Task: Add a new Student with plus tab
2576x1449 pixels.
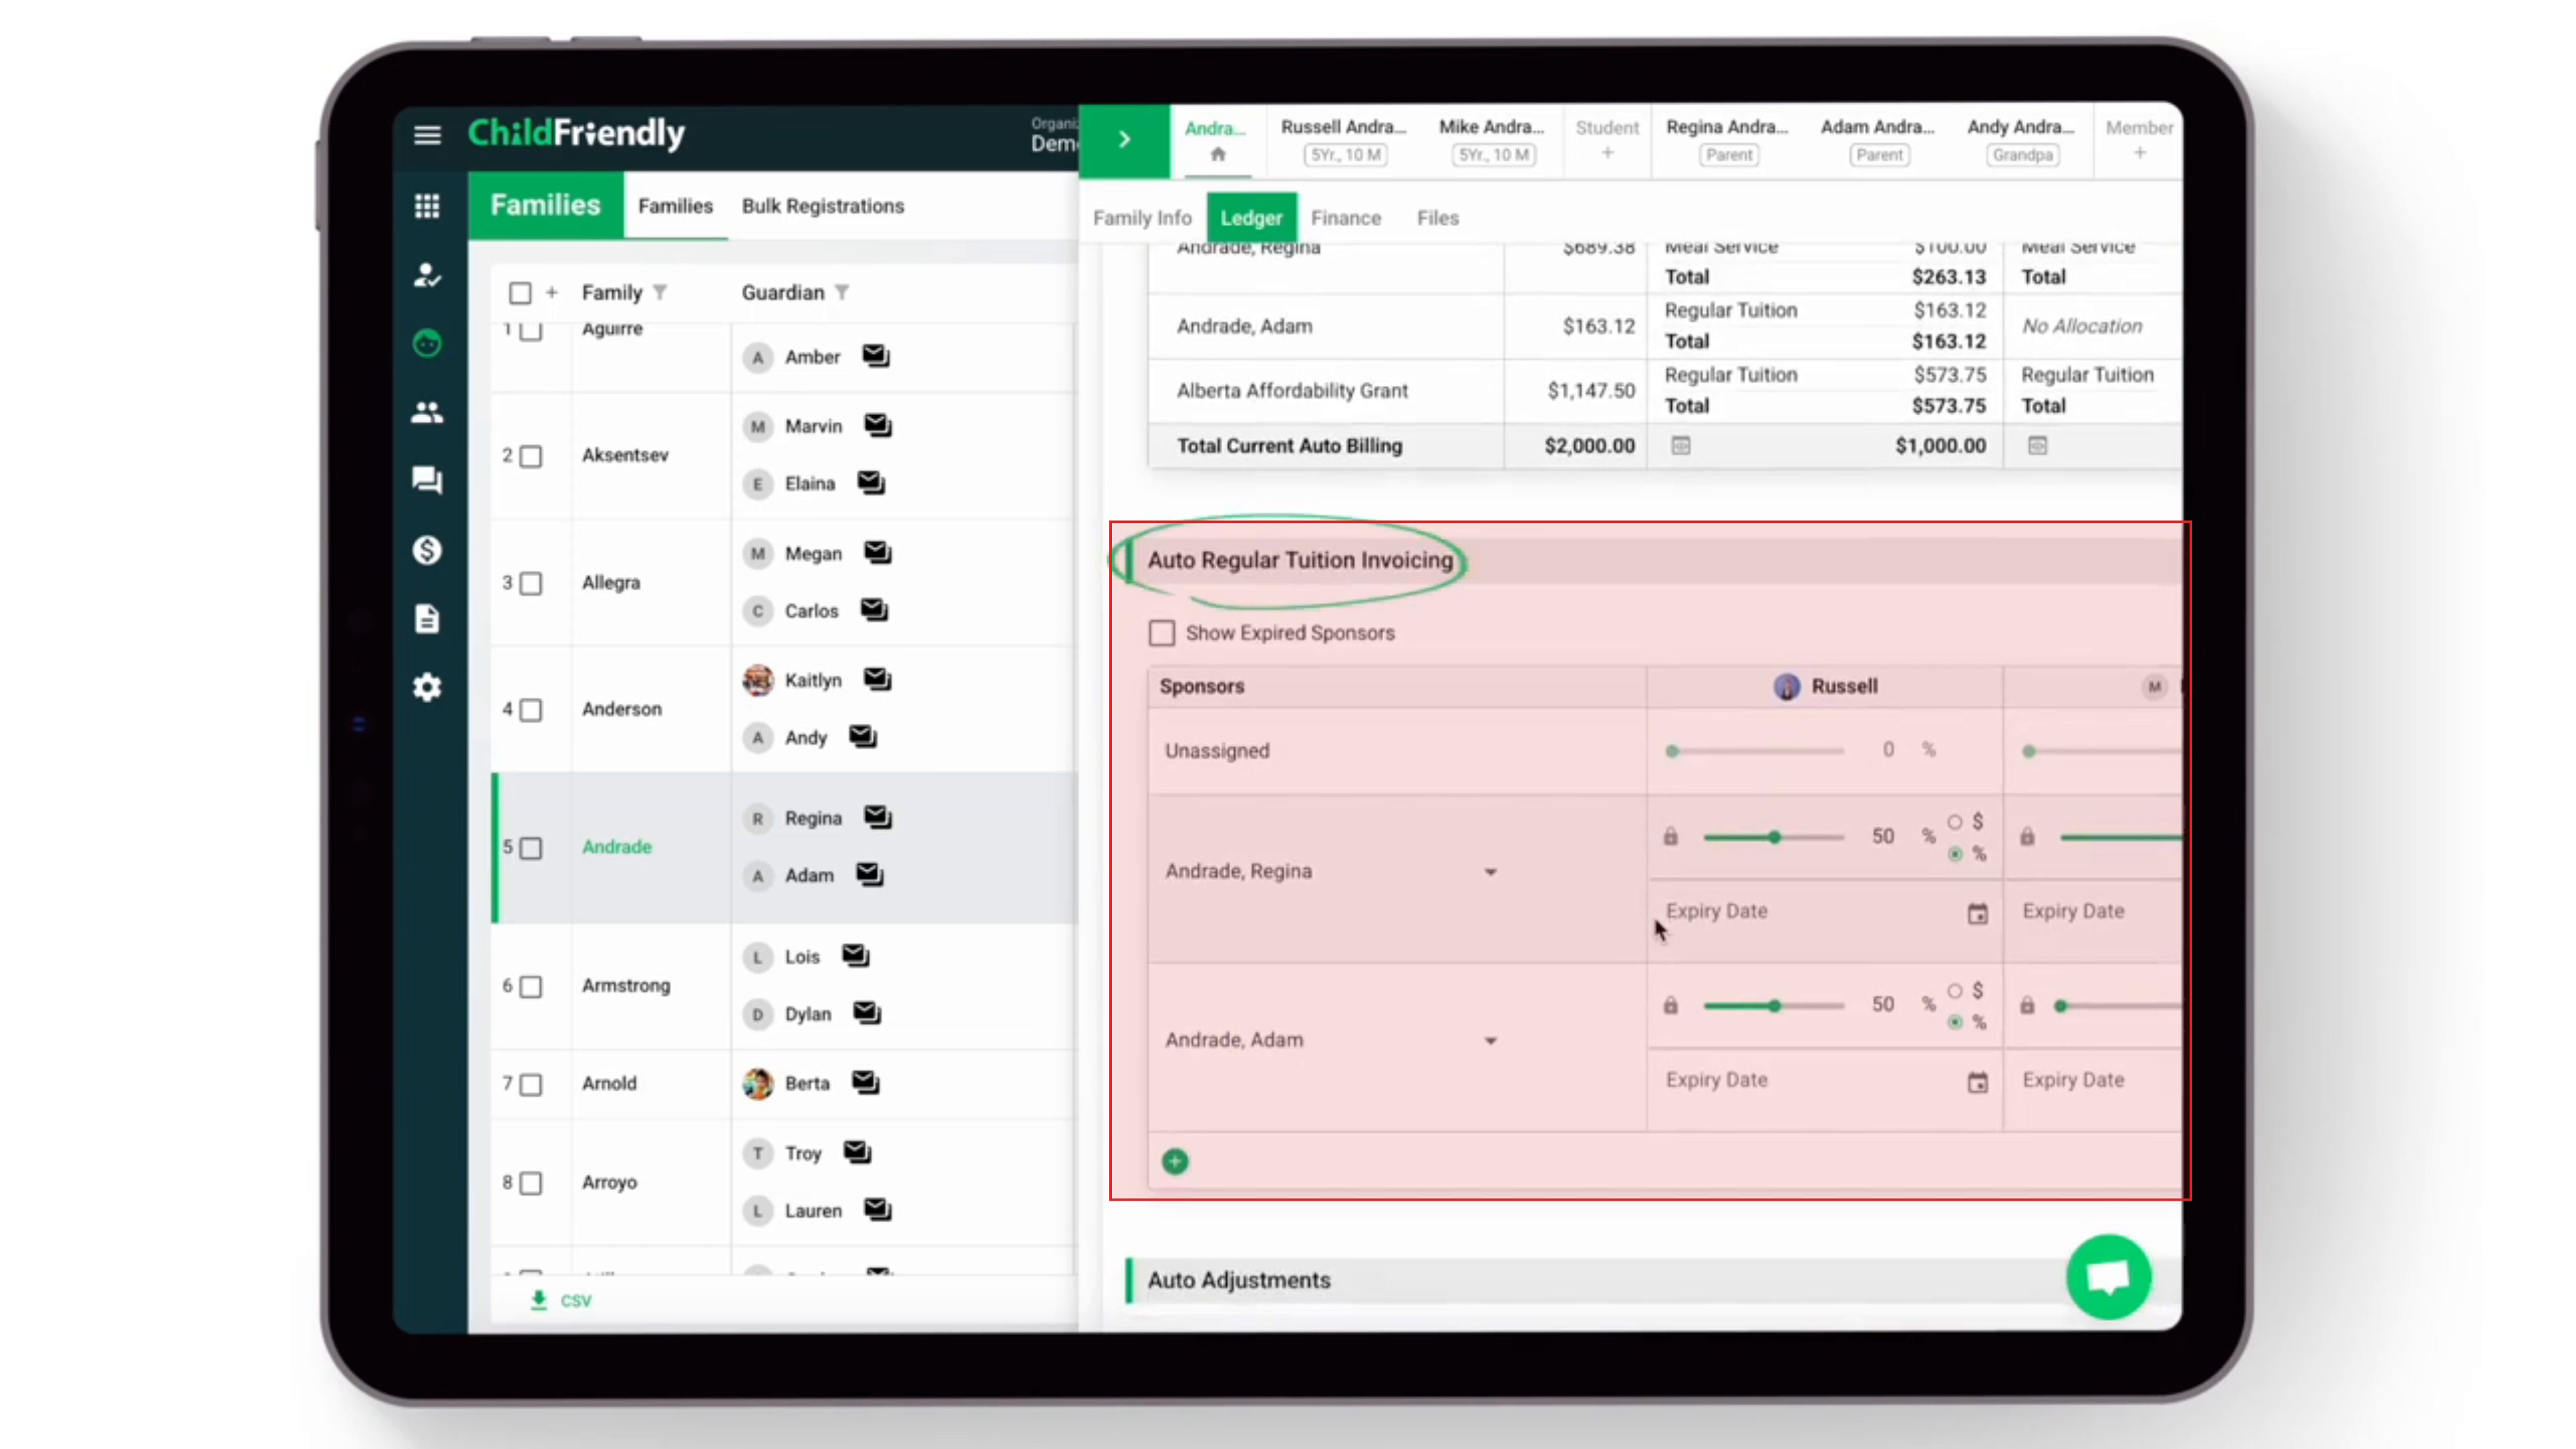Action: (1607, 140)
